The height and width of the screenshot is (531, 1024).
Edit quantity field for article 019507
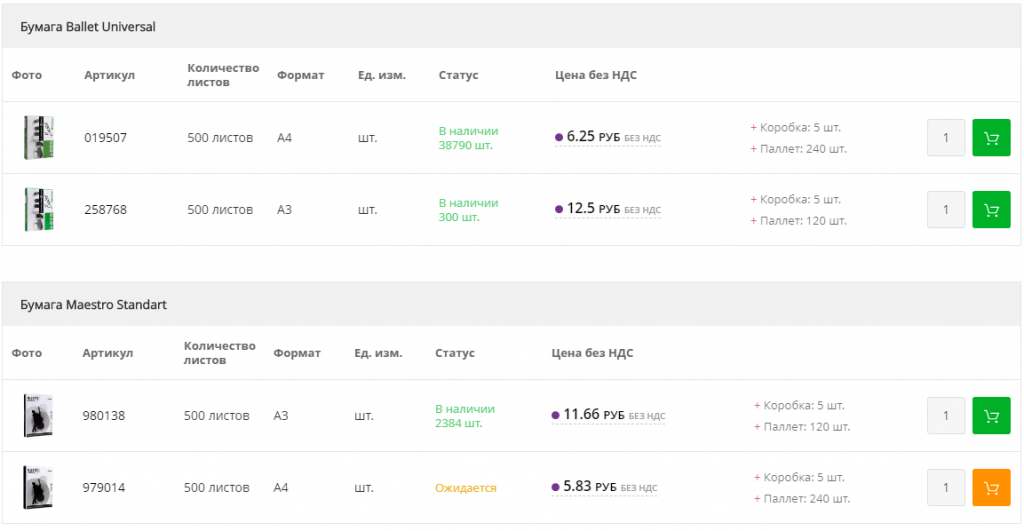pos(946,138)
